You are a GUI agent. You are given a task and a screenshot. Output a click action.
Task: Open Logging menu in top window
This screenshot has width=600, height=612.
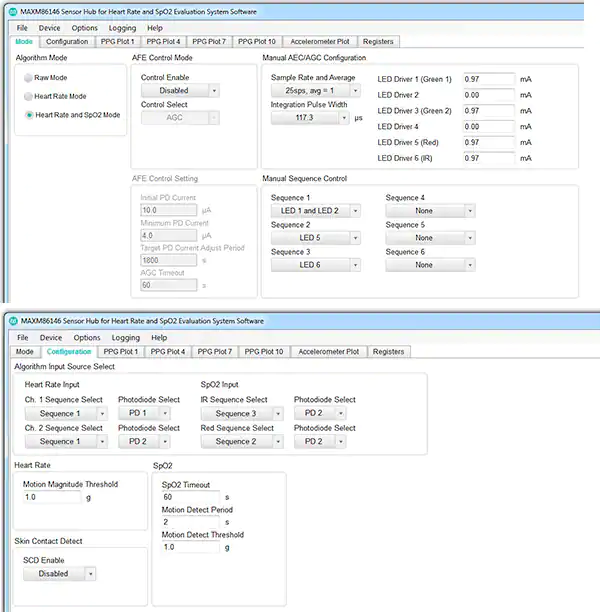click(122, 28)
